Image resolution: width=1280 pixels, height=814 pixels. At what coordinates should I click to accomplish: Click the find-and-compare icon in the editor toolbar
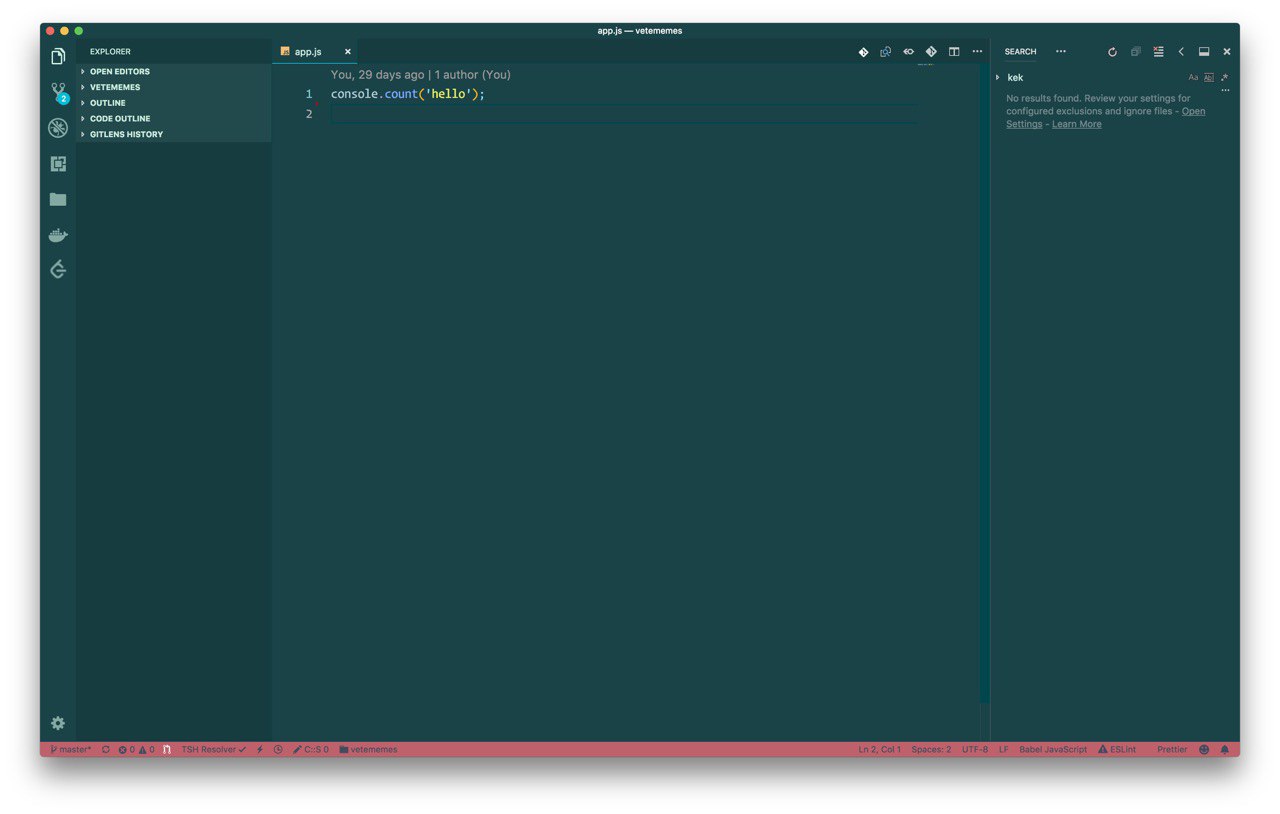(885, 52)
